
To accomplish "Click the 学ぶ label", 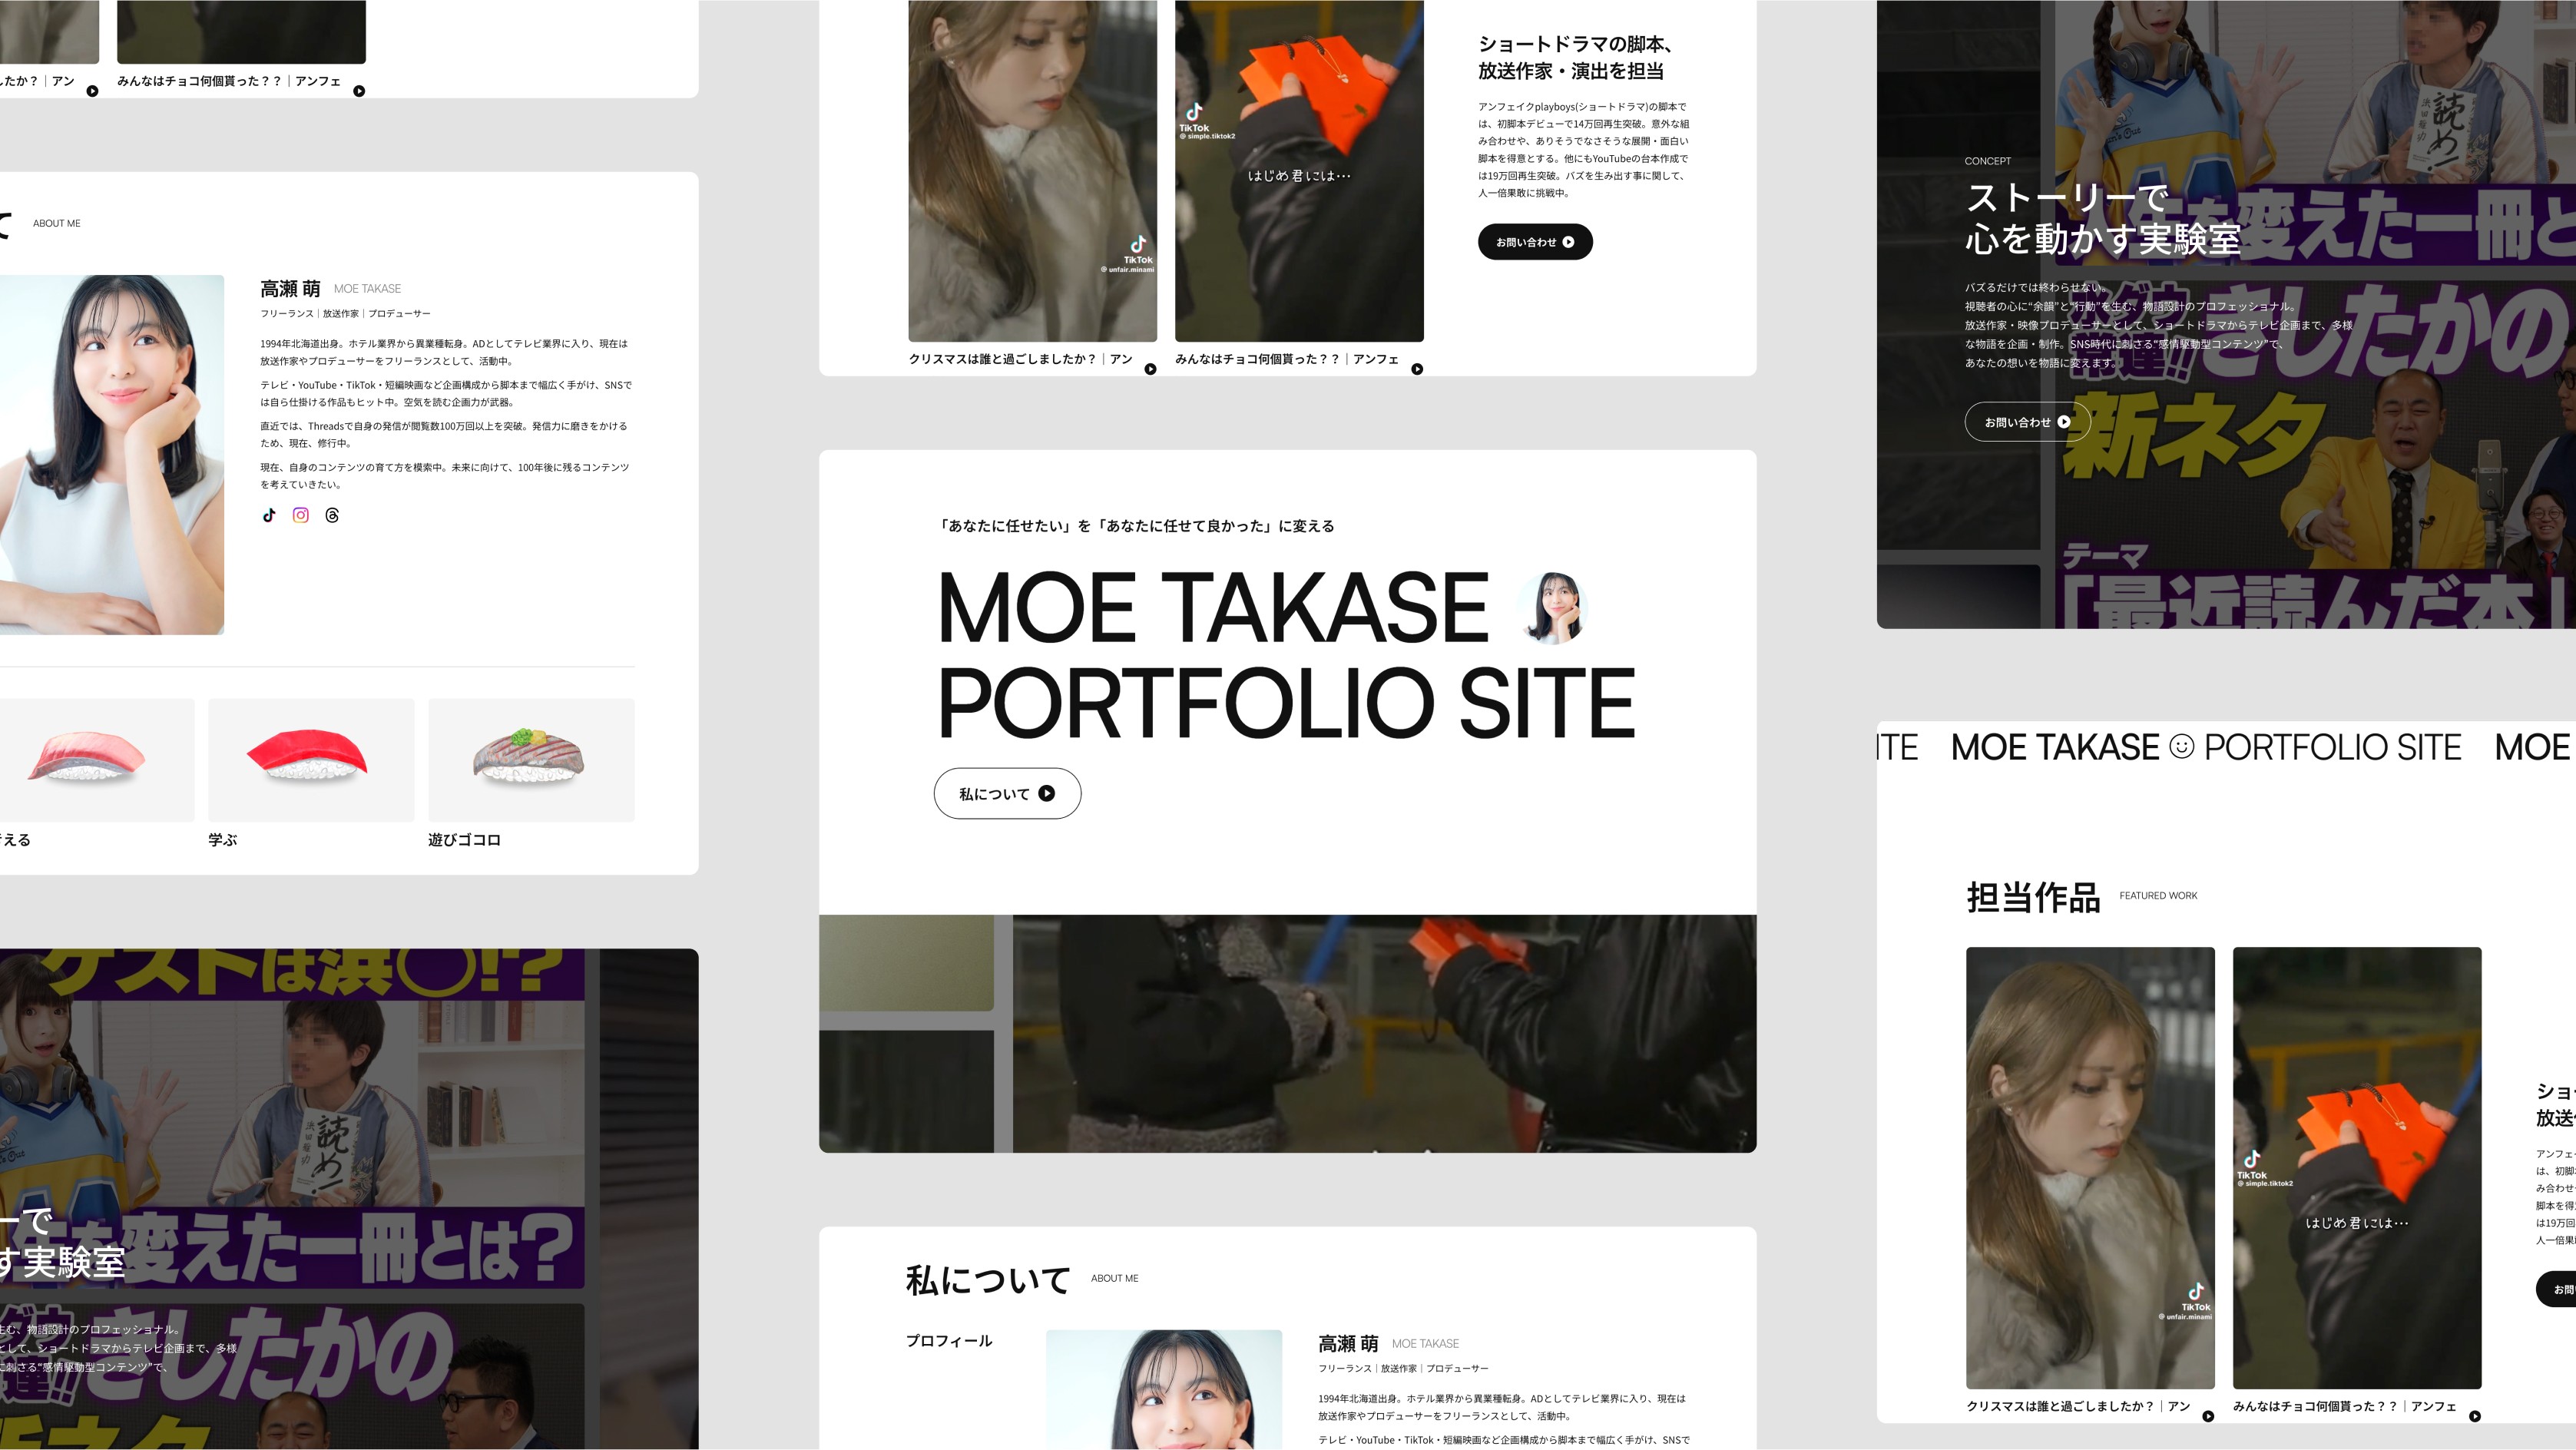I will pyautogui.click(x=222, y=840).
